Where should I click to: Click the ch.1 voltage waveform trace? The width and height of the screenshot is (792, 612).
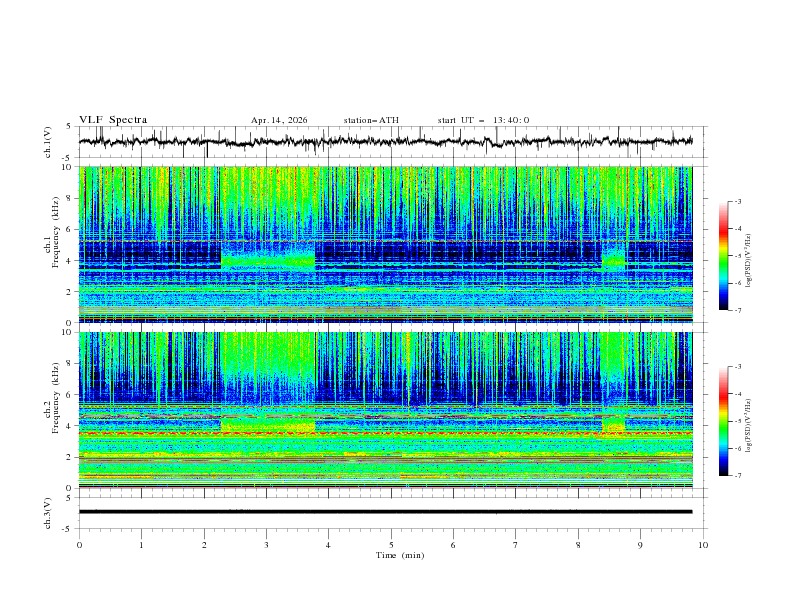pos(385,142)
